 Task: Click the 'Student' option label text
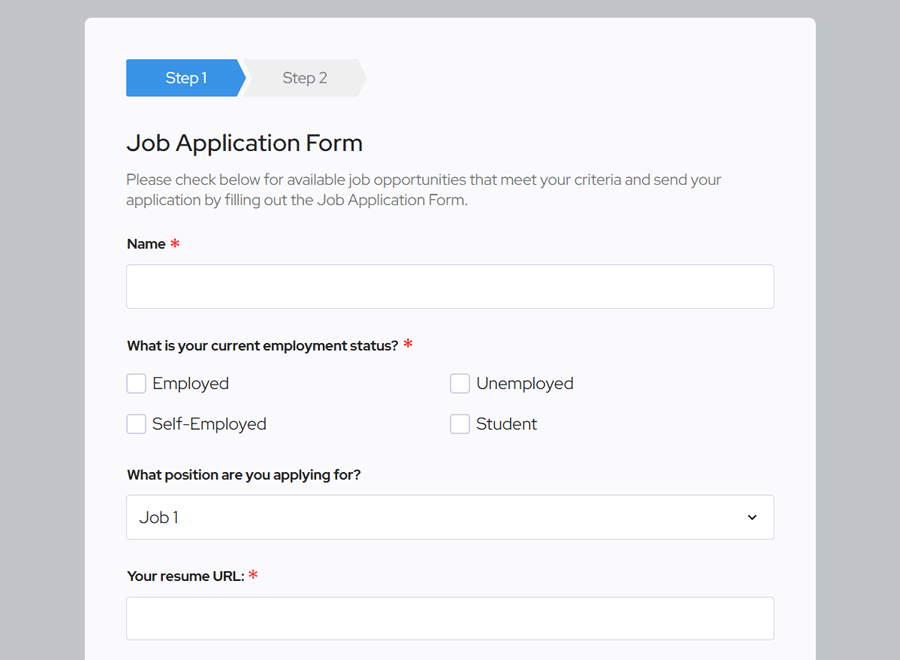click(x=506, y=424)
